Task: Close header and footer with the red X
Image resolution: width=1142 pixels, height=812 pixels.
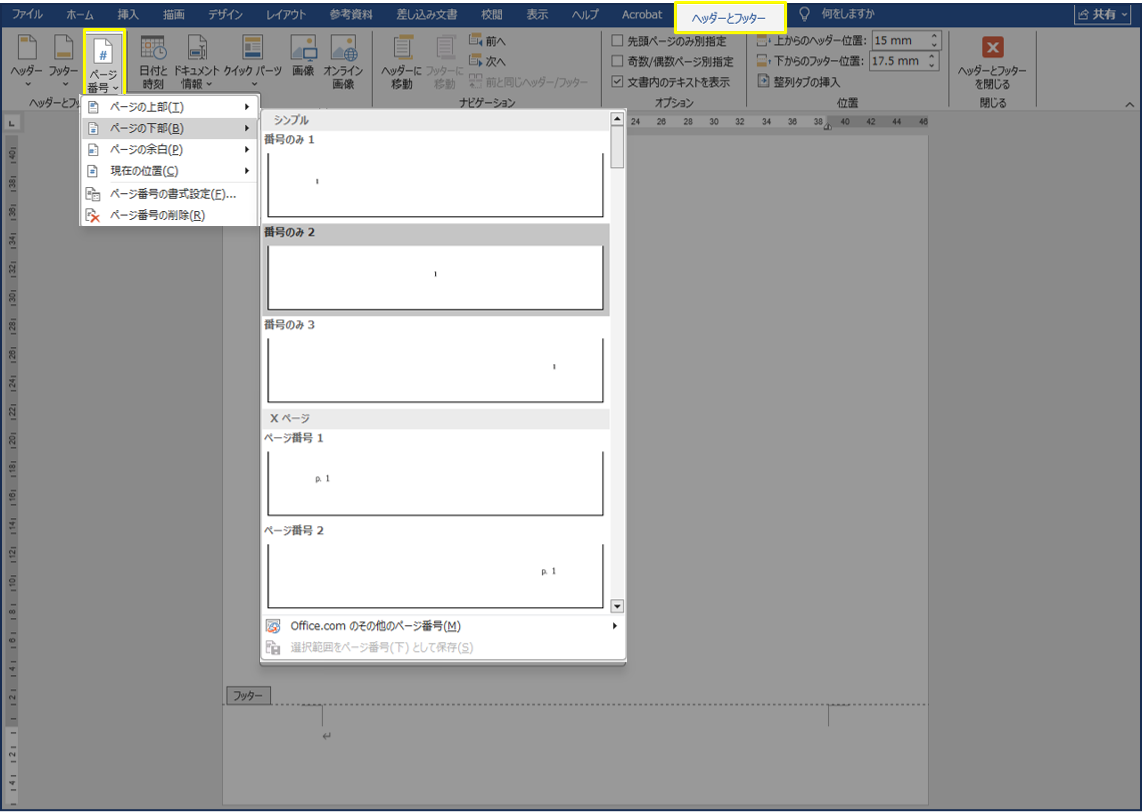Action: click(992, 48)
